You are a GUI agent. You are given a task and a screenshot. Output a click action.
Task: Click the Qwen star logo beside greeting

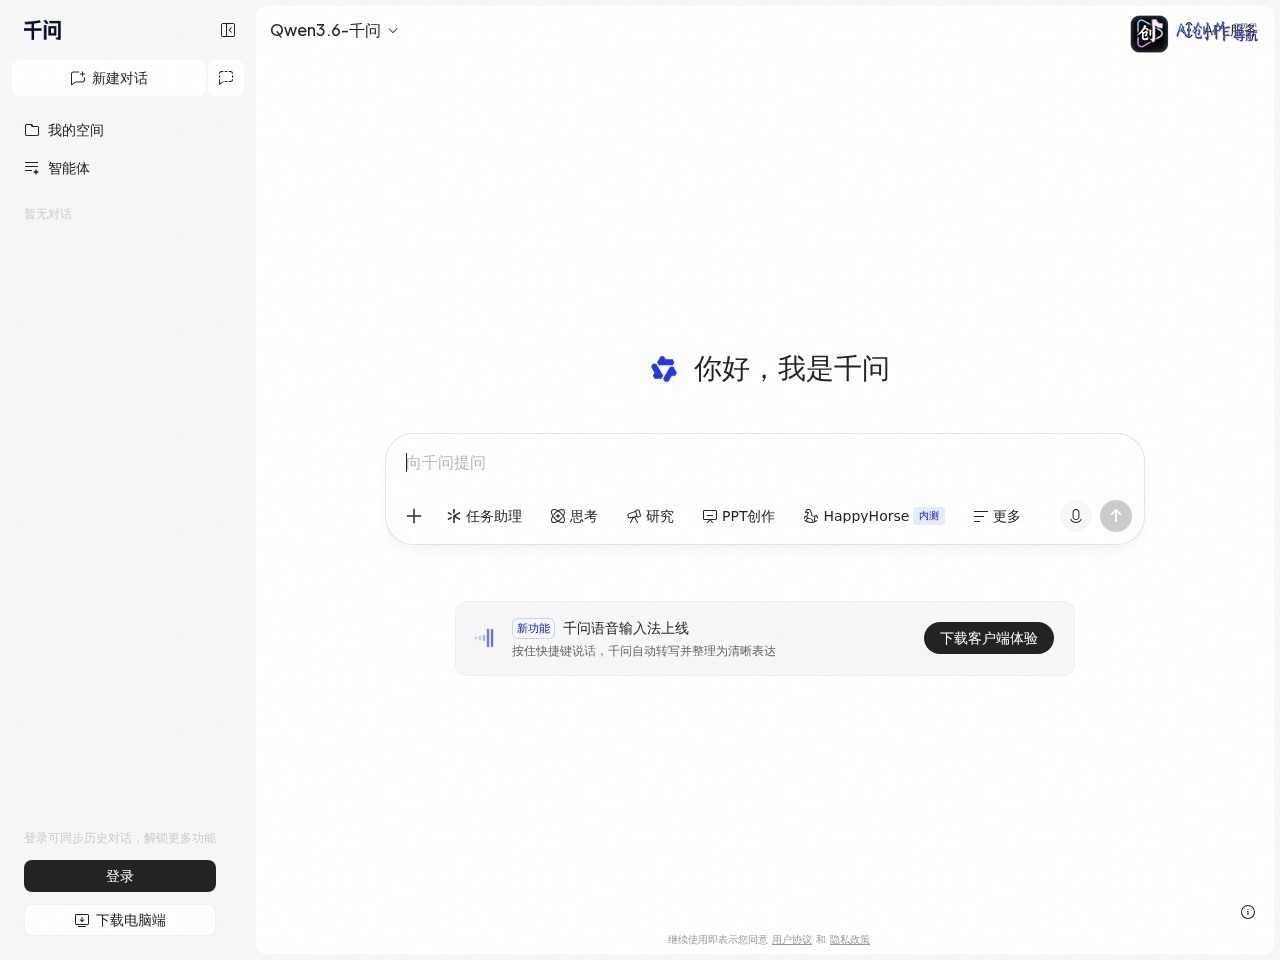[x=664, y=369]
